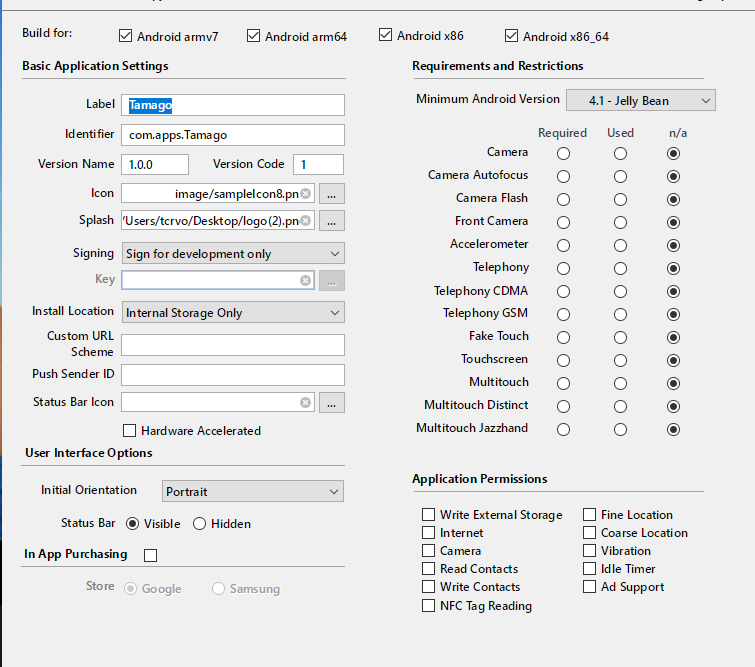Mark Camera as Required

tap(564, 153)
